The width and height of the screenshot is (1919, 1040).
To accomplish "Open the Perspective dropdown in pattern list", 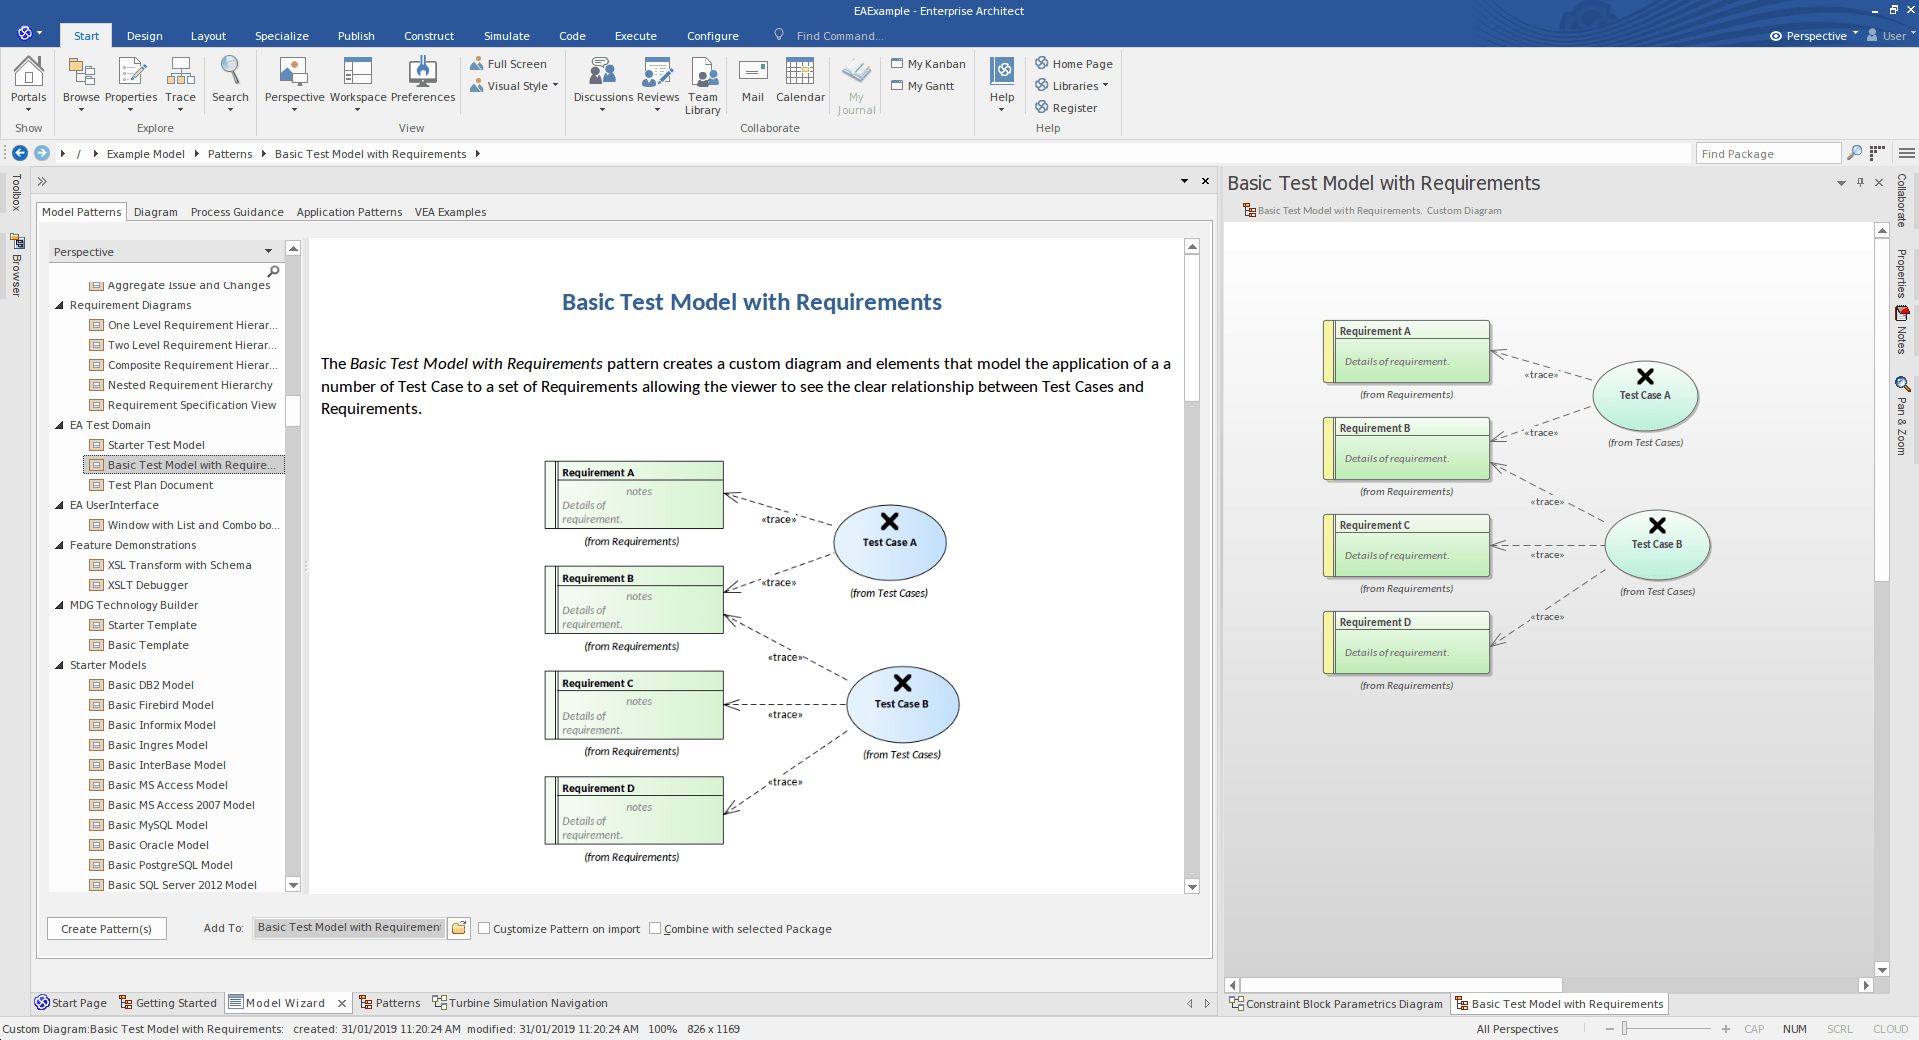I will [x=268, y=252].
